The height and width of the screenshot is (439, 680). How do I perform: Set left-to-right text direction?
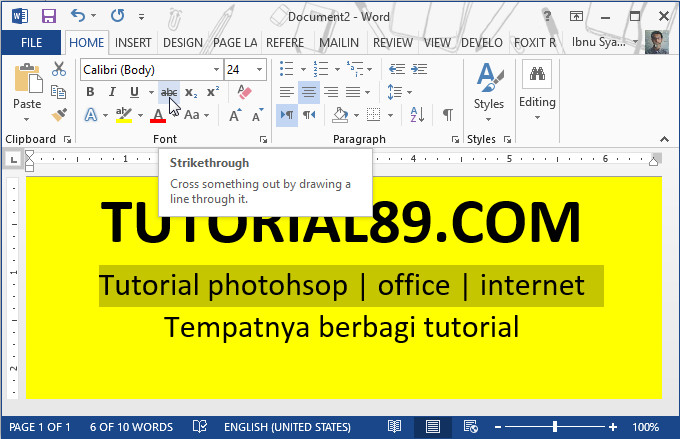pyautogui.click(x=287, y=115)
